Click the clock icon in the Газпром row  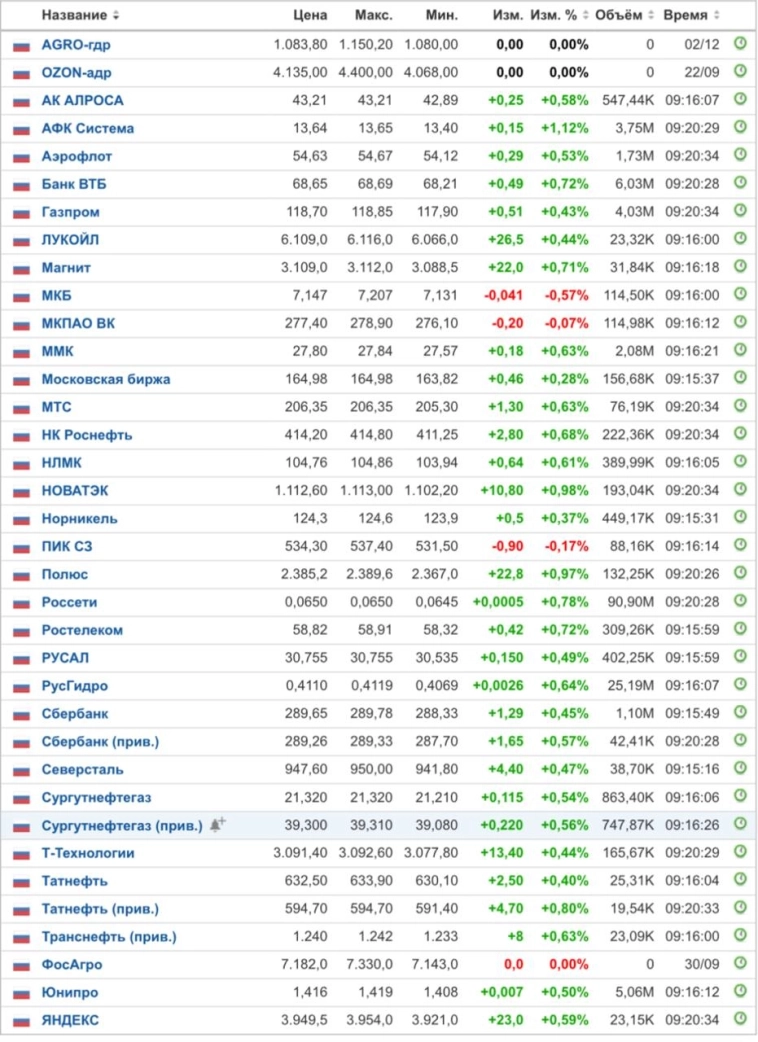(x=740, y=211)
